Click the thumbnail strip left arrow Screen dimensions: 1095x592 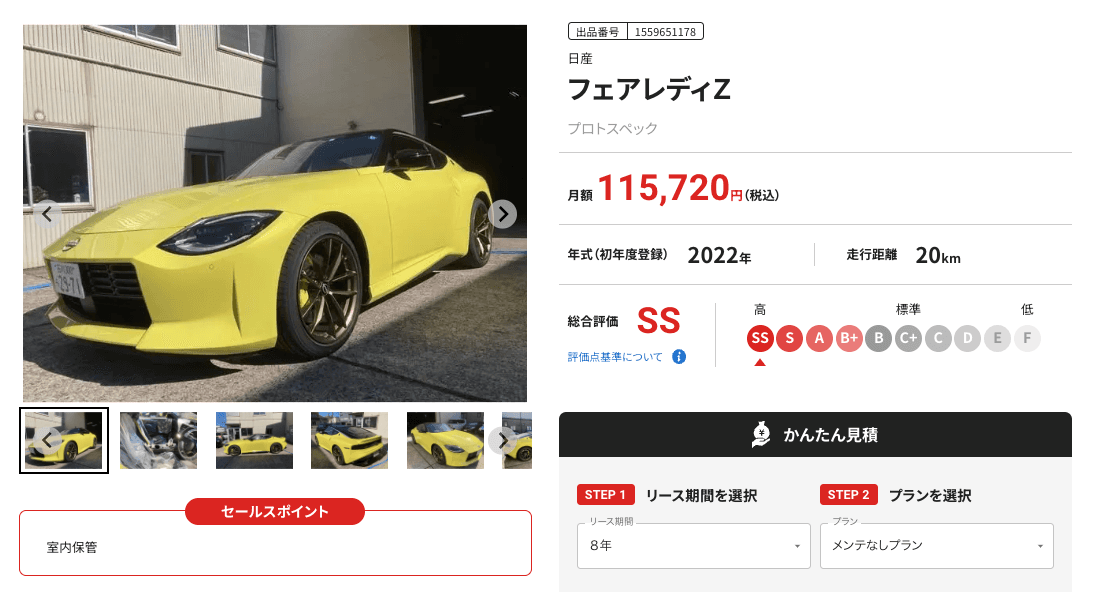(x=47, y=440)
